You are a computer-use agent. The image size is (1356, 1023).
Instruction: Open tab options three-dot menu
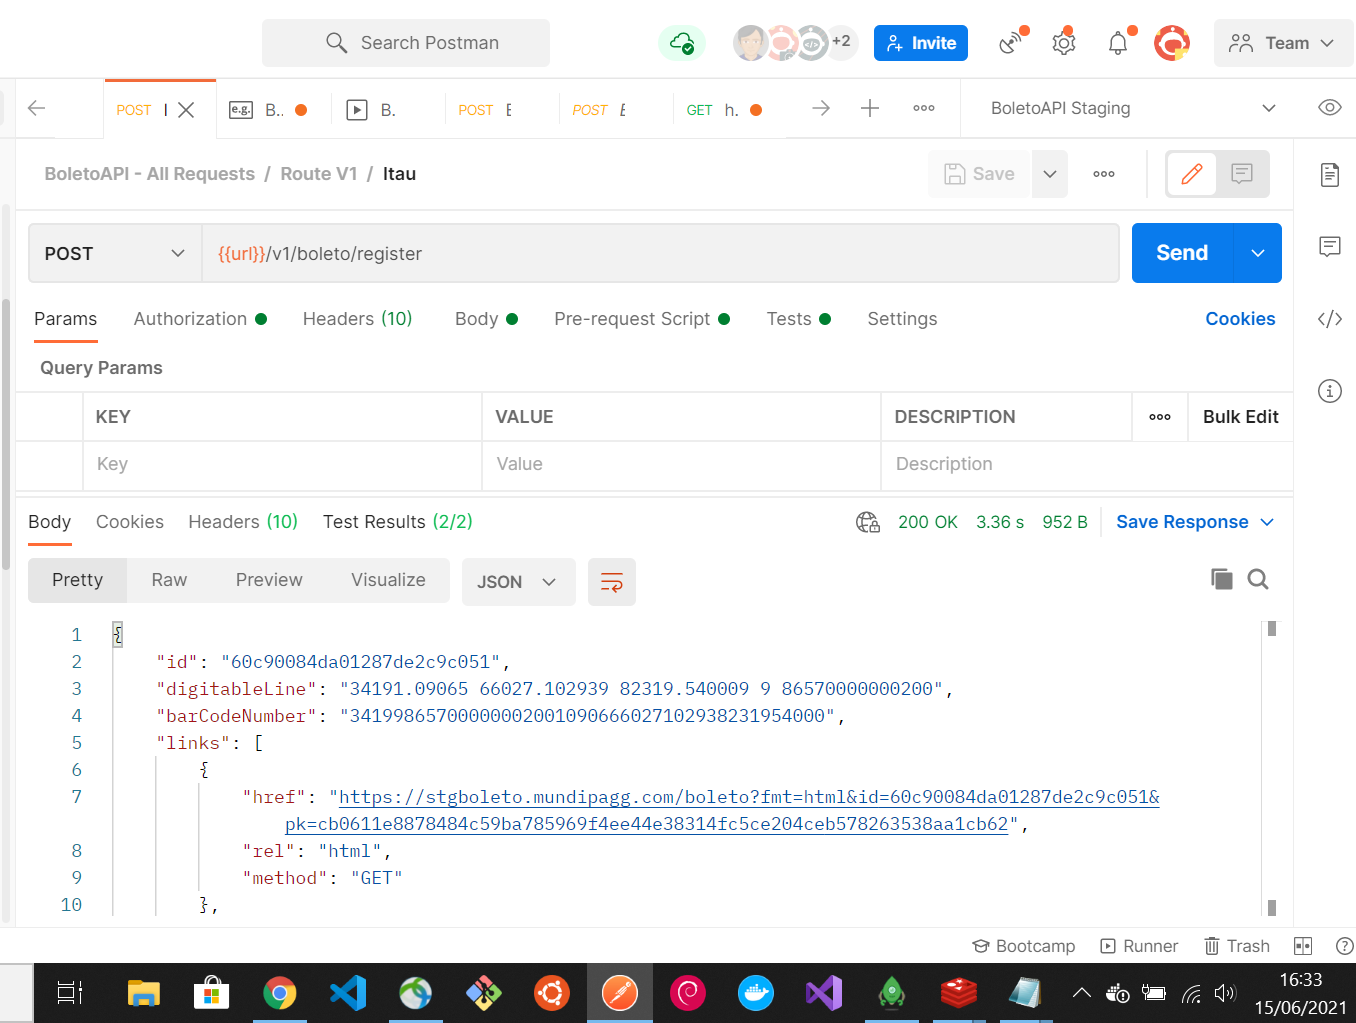(924, 108)
